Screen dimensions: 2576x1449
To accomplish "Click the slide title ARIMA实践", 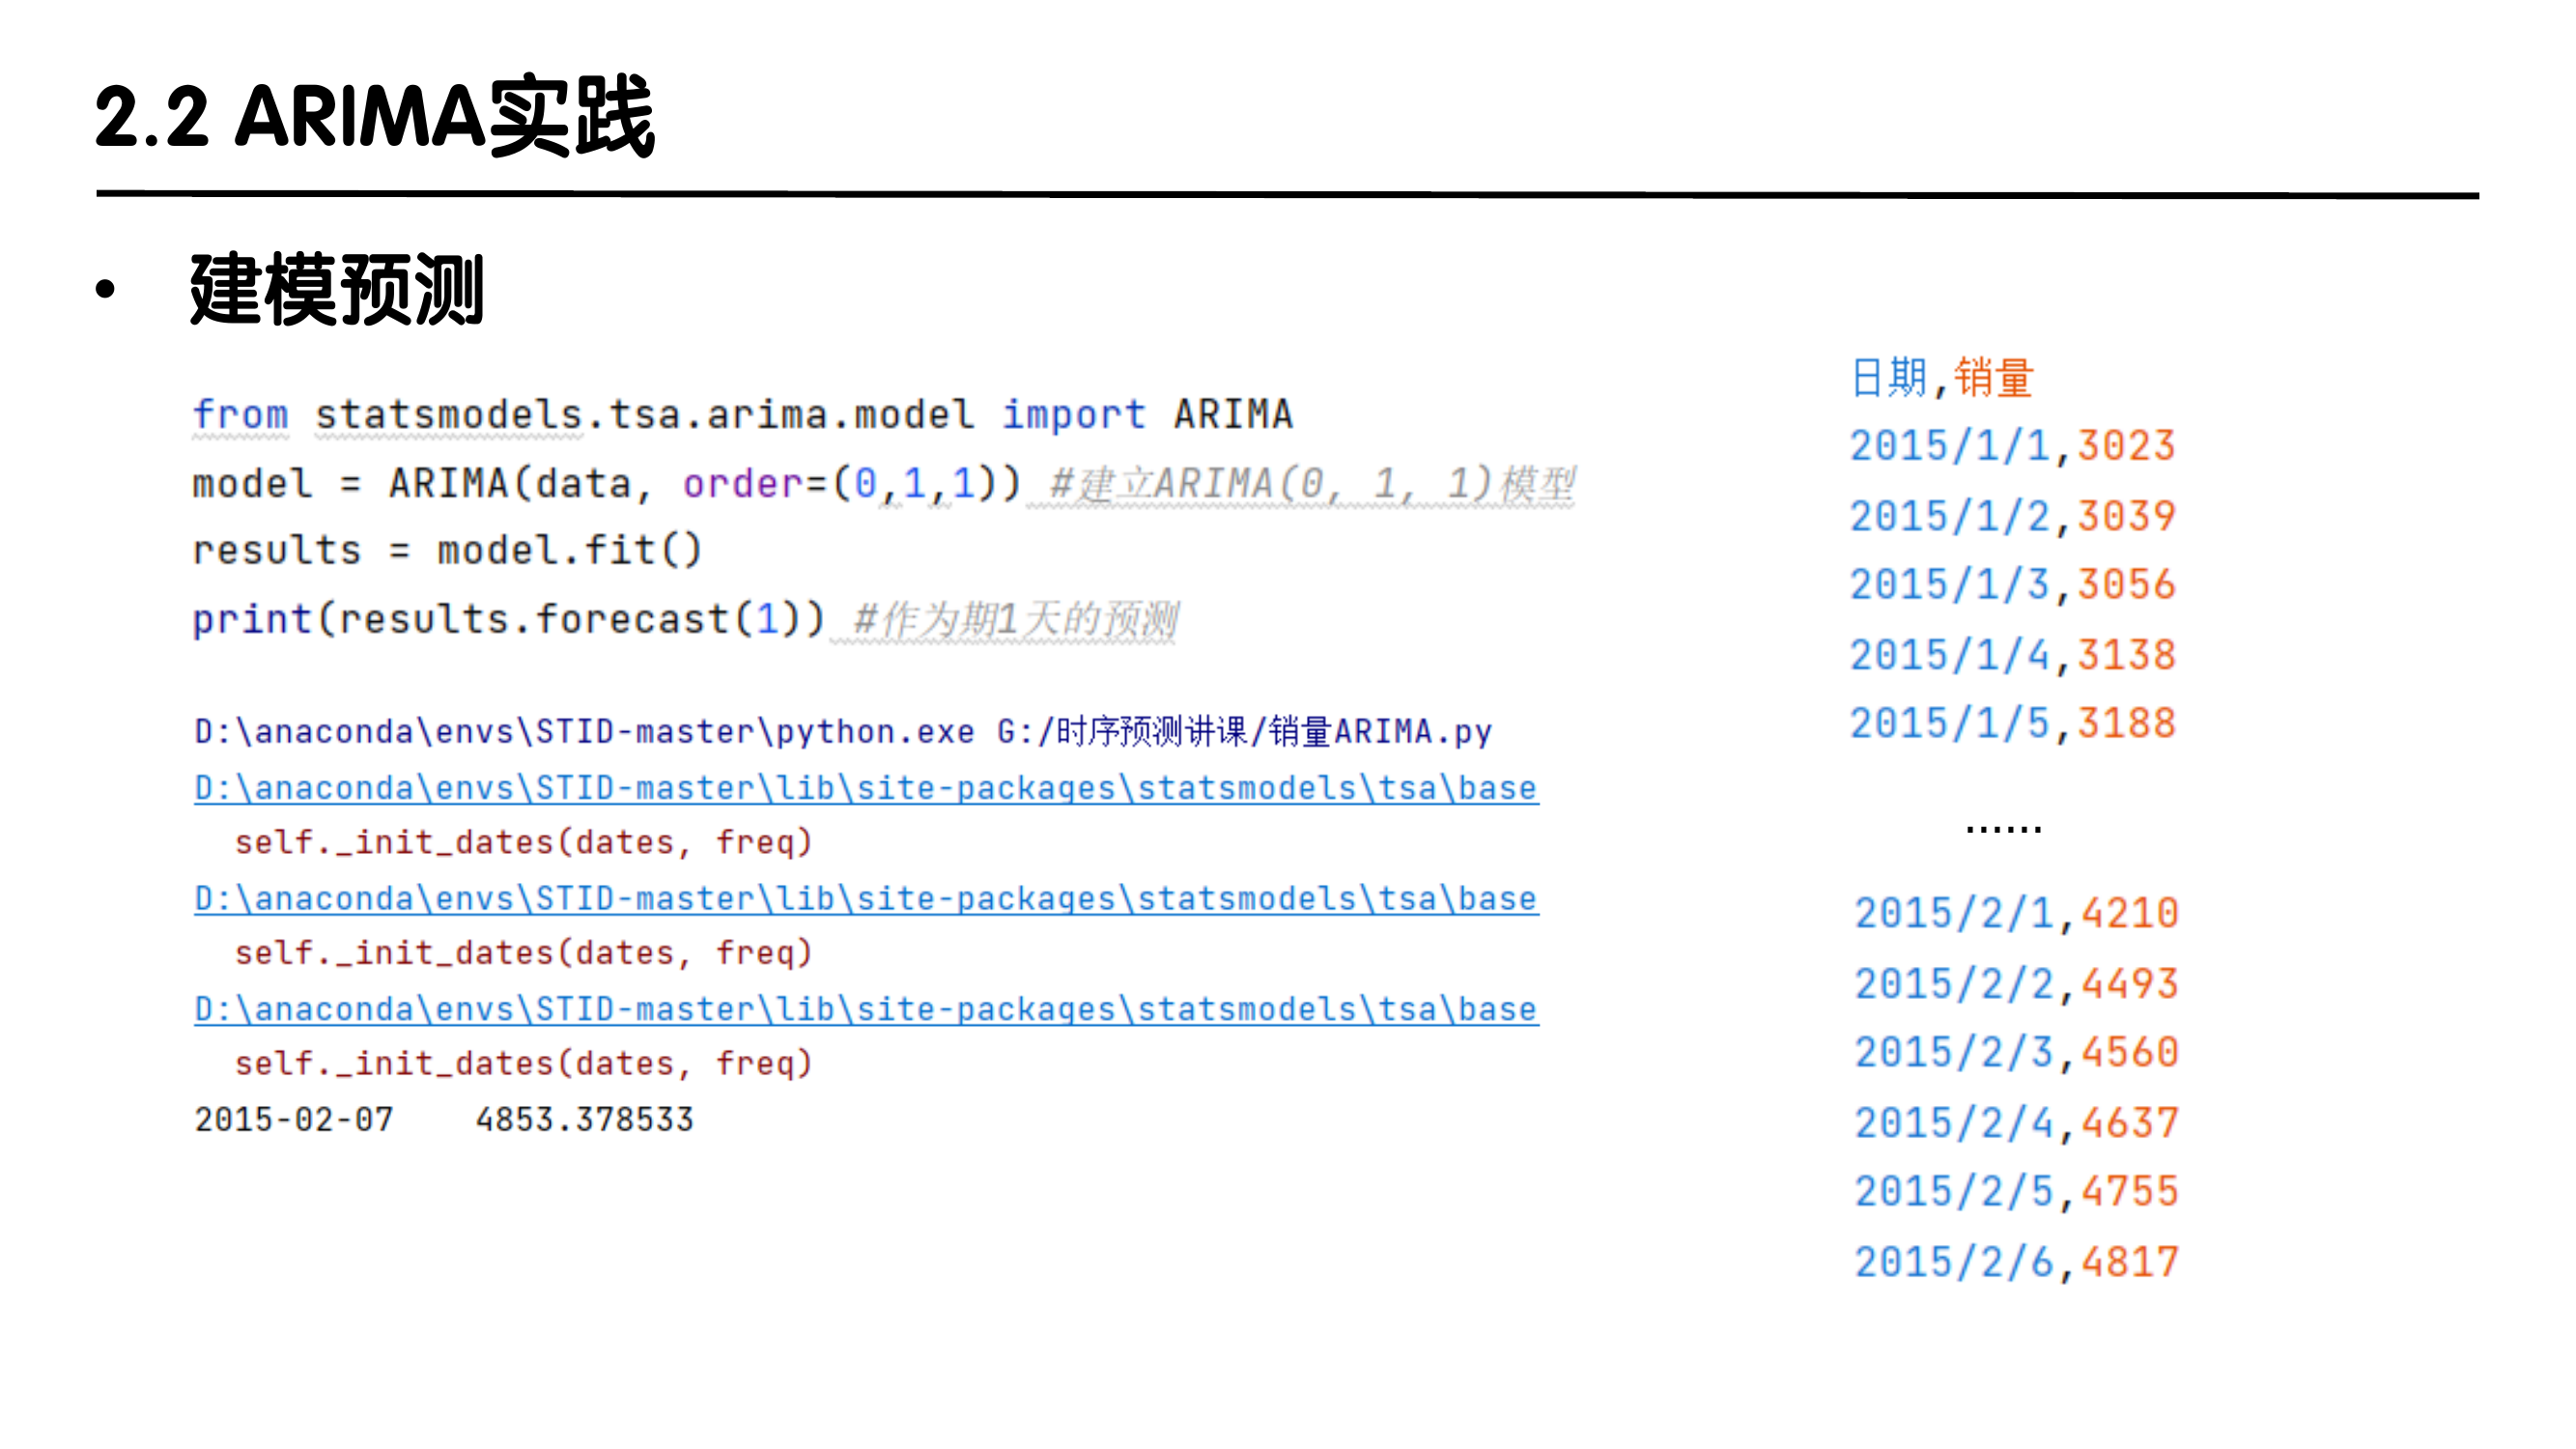I will [374, 118].
